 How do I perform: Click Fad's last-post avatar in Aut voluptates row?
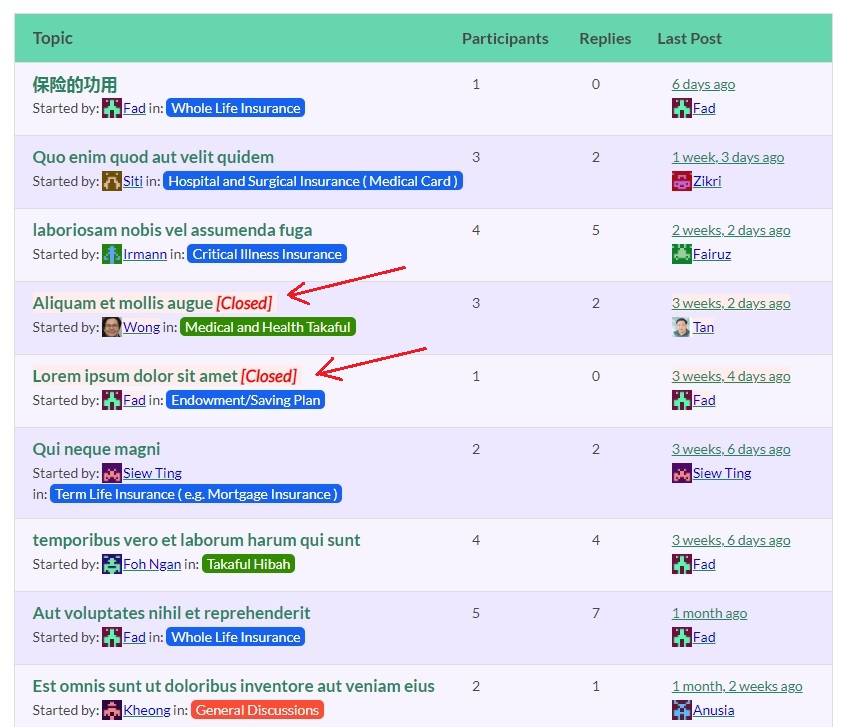(682, 637)
